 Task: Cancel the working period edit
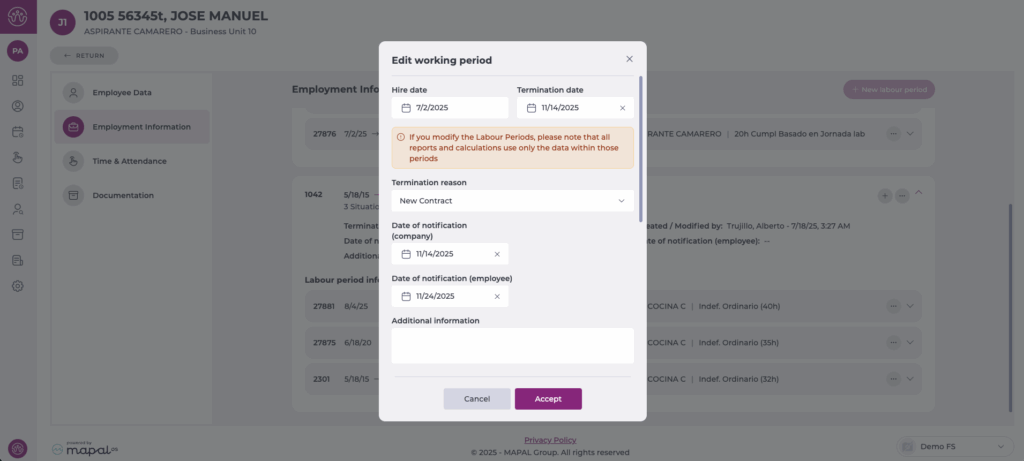(477, 399)
